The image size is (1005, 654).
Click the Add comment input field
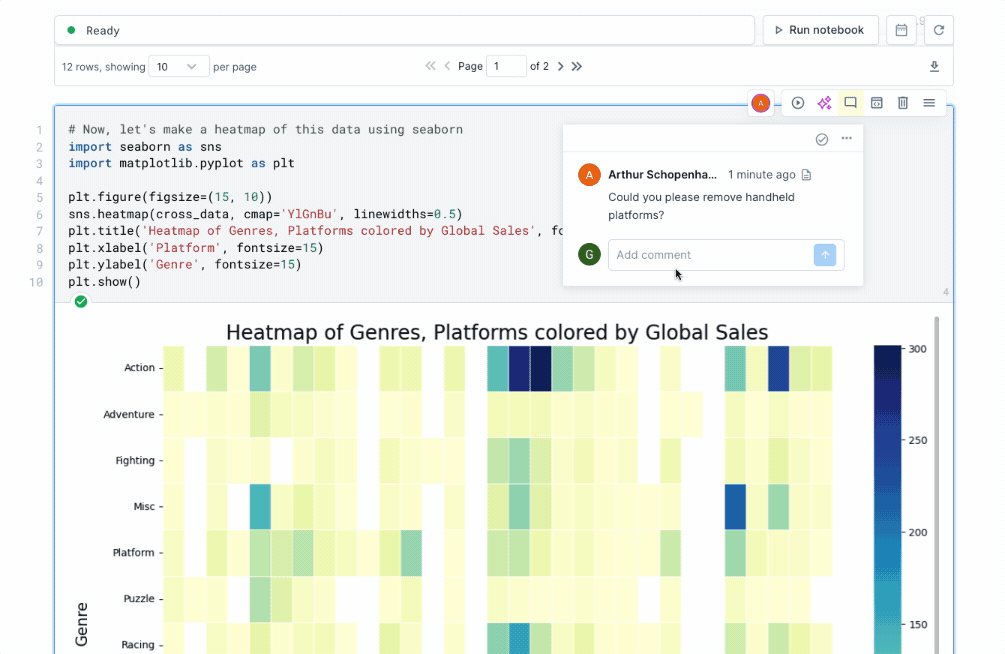[x=710, y=255]
